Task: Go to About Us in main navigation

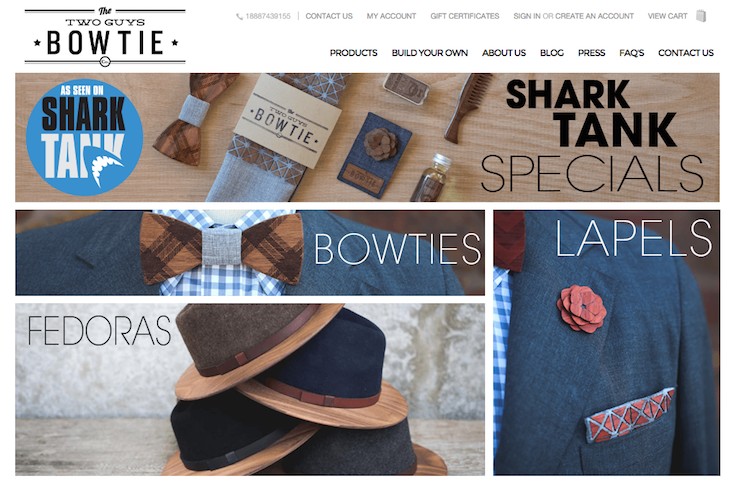Action: pos(504,53)
